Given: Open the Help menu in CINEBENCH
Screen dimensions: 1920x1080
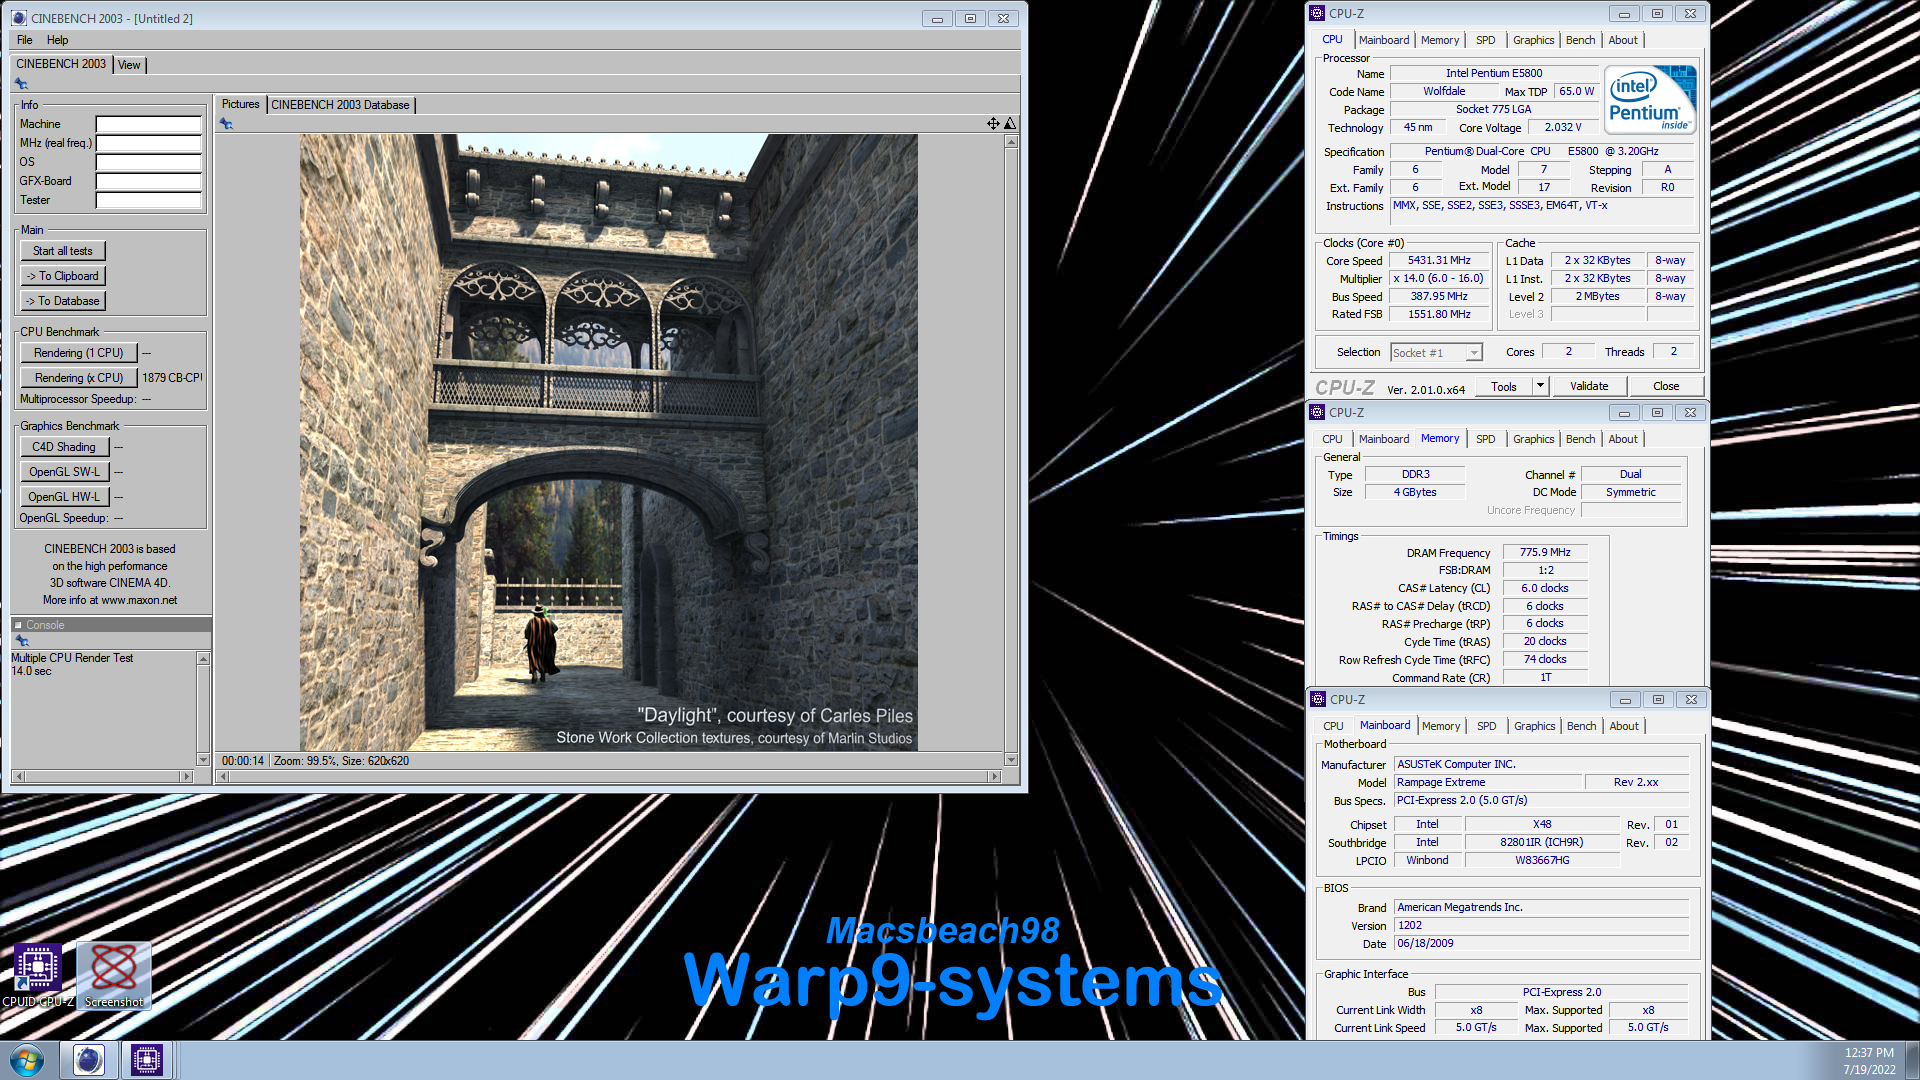Looking at the screenshot, I should tap(58, 40).
